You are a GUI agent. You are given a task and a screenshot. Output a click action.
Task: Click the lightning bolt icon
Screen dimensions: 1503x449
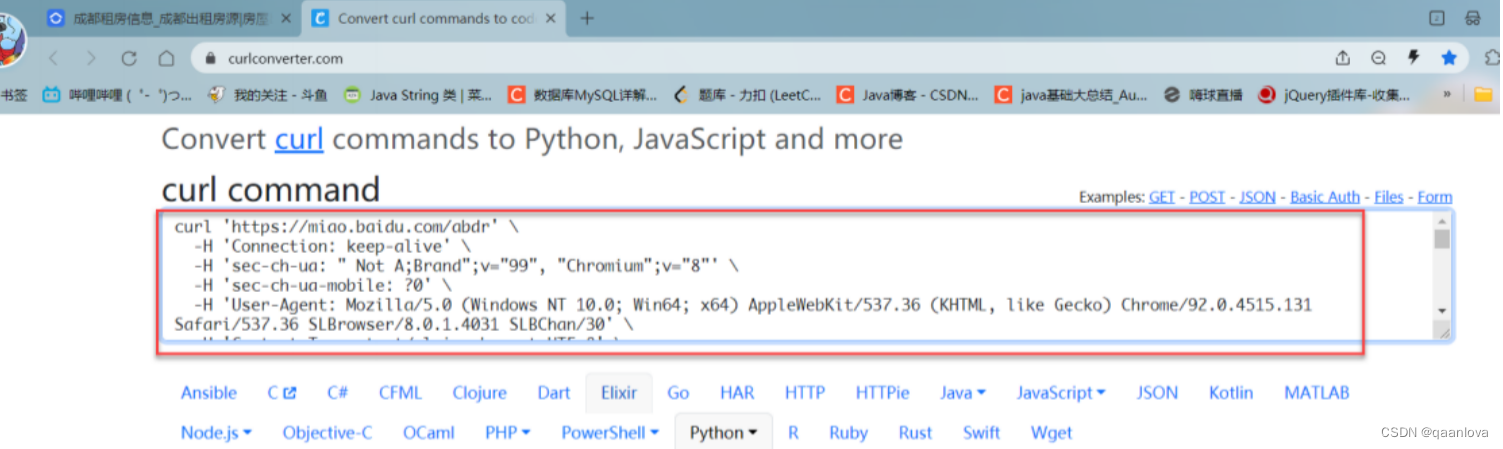[1414, 58]
